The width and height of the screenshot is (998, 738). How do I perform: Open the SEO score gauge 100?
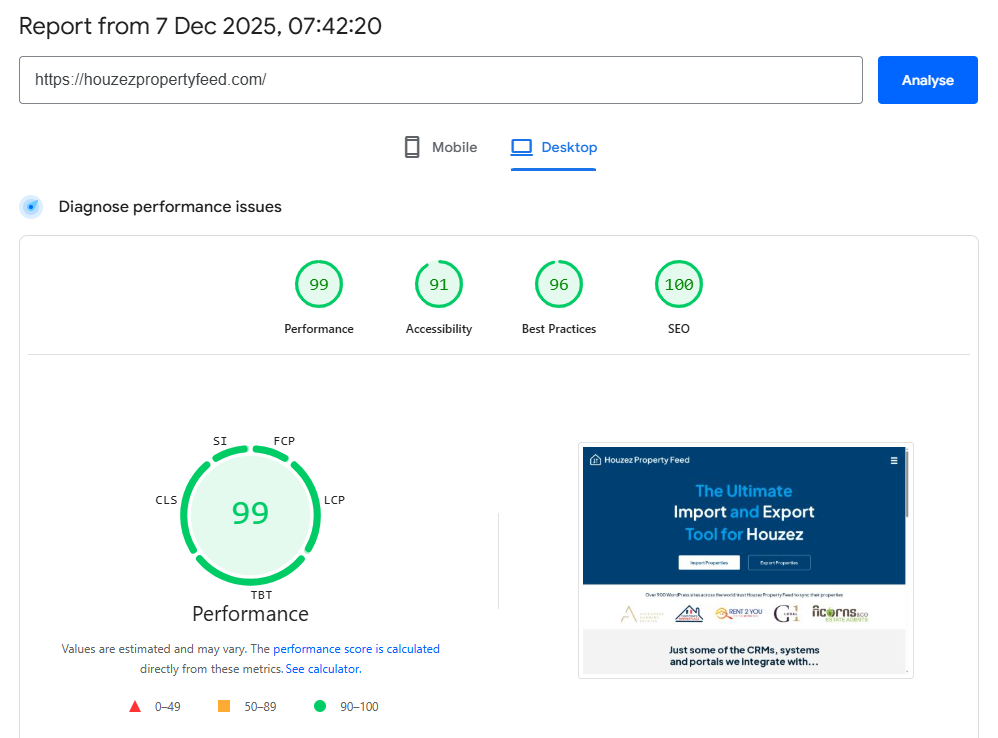[679, 285]
